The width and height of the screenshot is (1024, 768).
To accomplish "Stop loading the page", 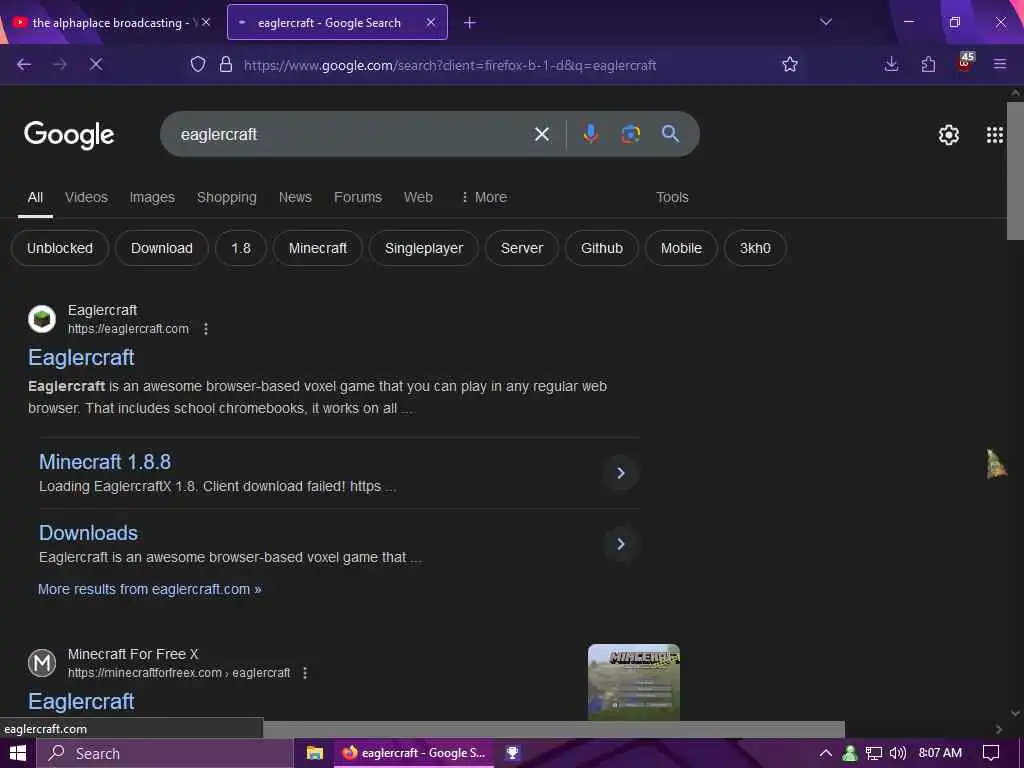I will coord(95,64).
